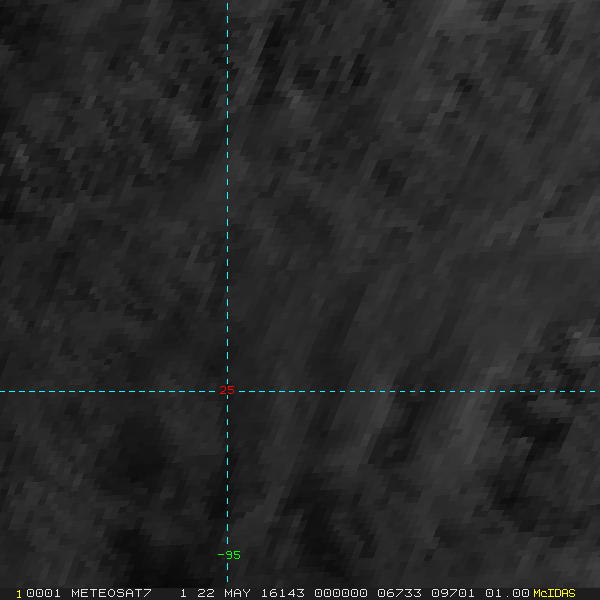This screenshot has height=600, width=600.
Task: Click the green longitude label -95
Action: click(x=229, y=555)
